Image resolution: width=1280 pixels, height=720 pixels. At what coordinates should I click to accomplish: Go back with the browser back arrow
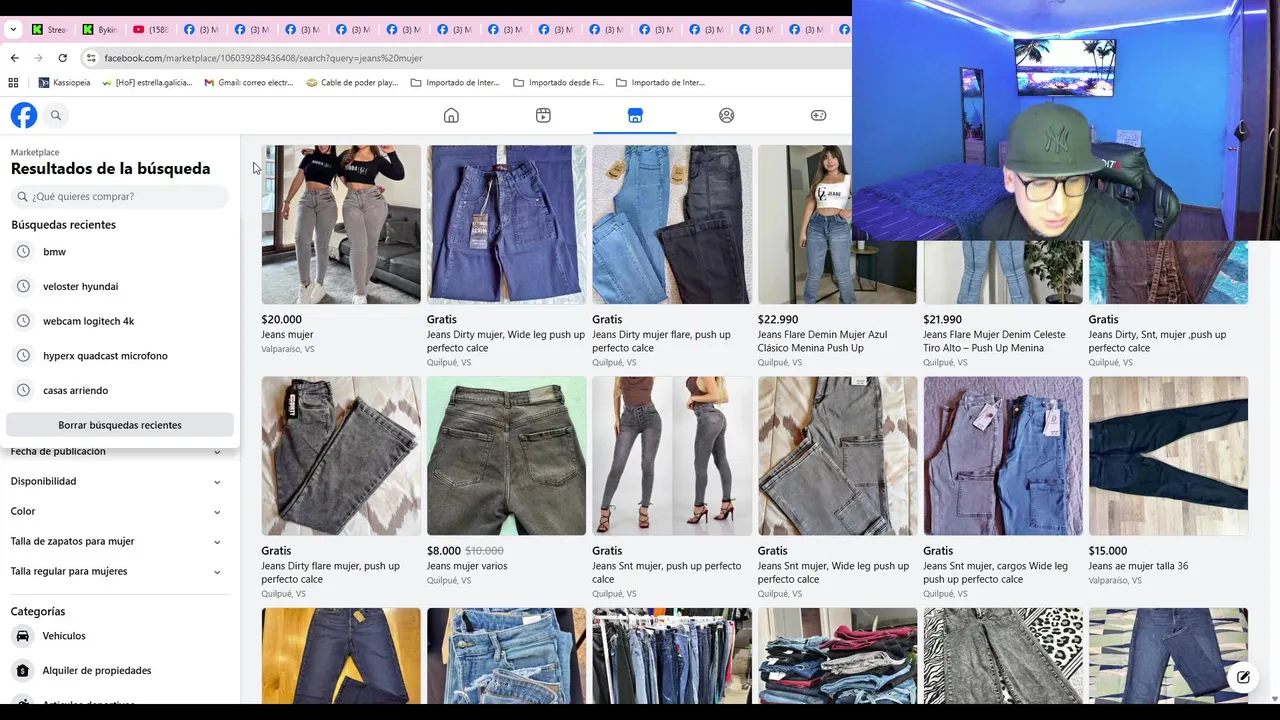point(14,58)
